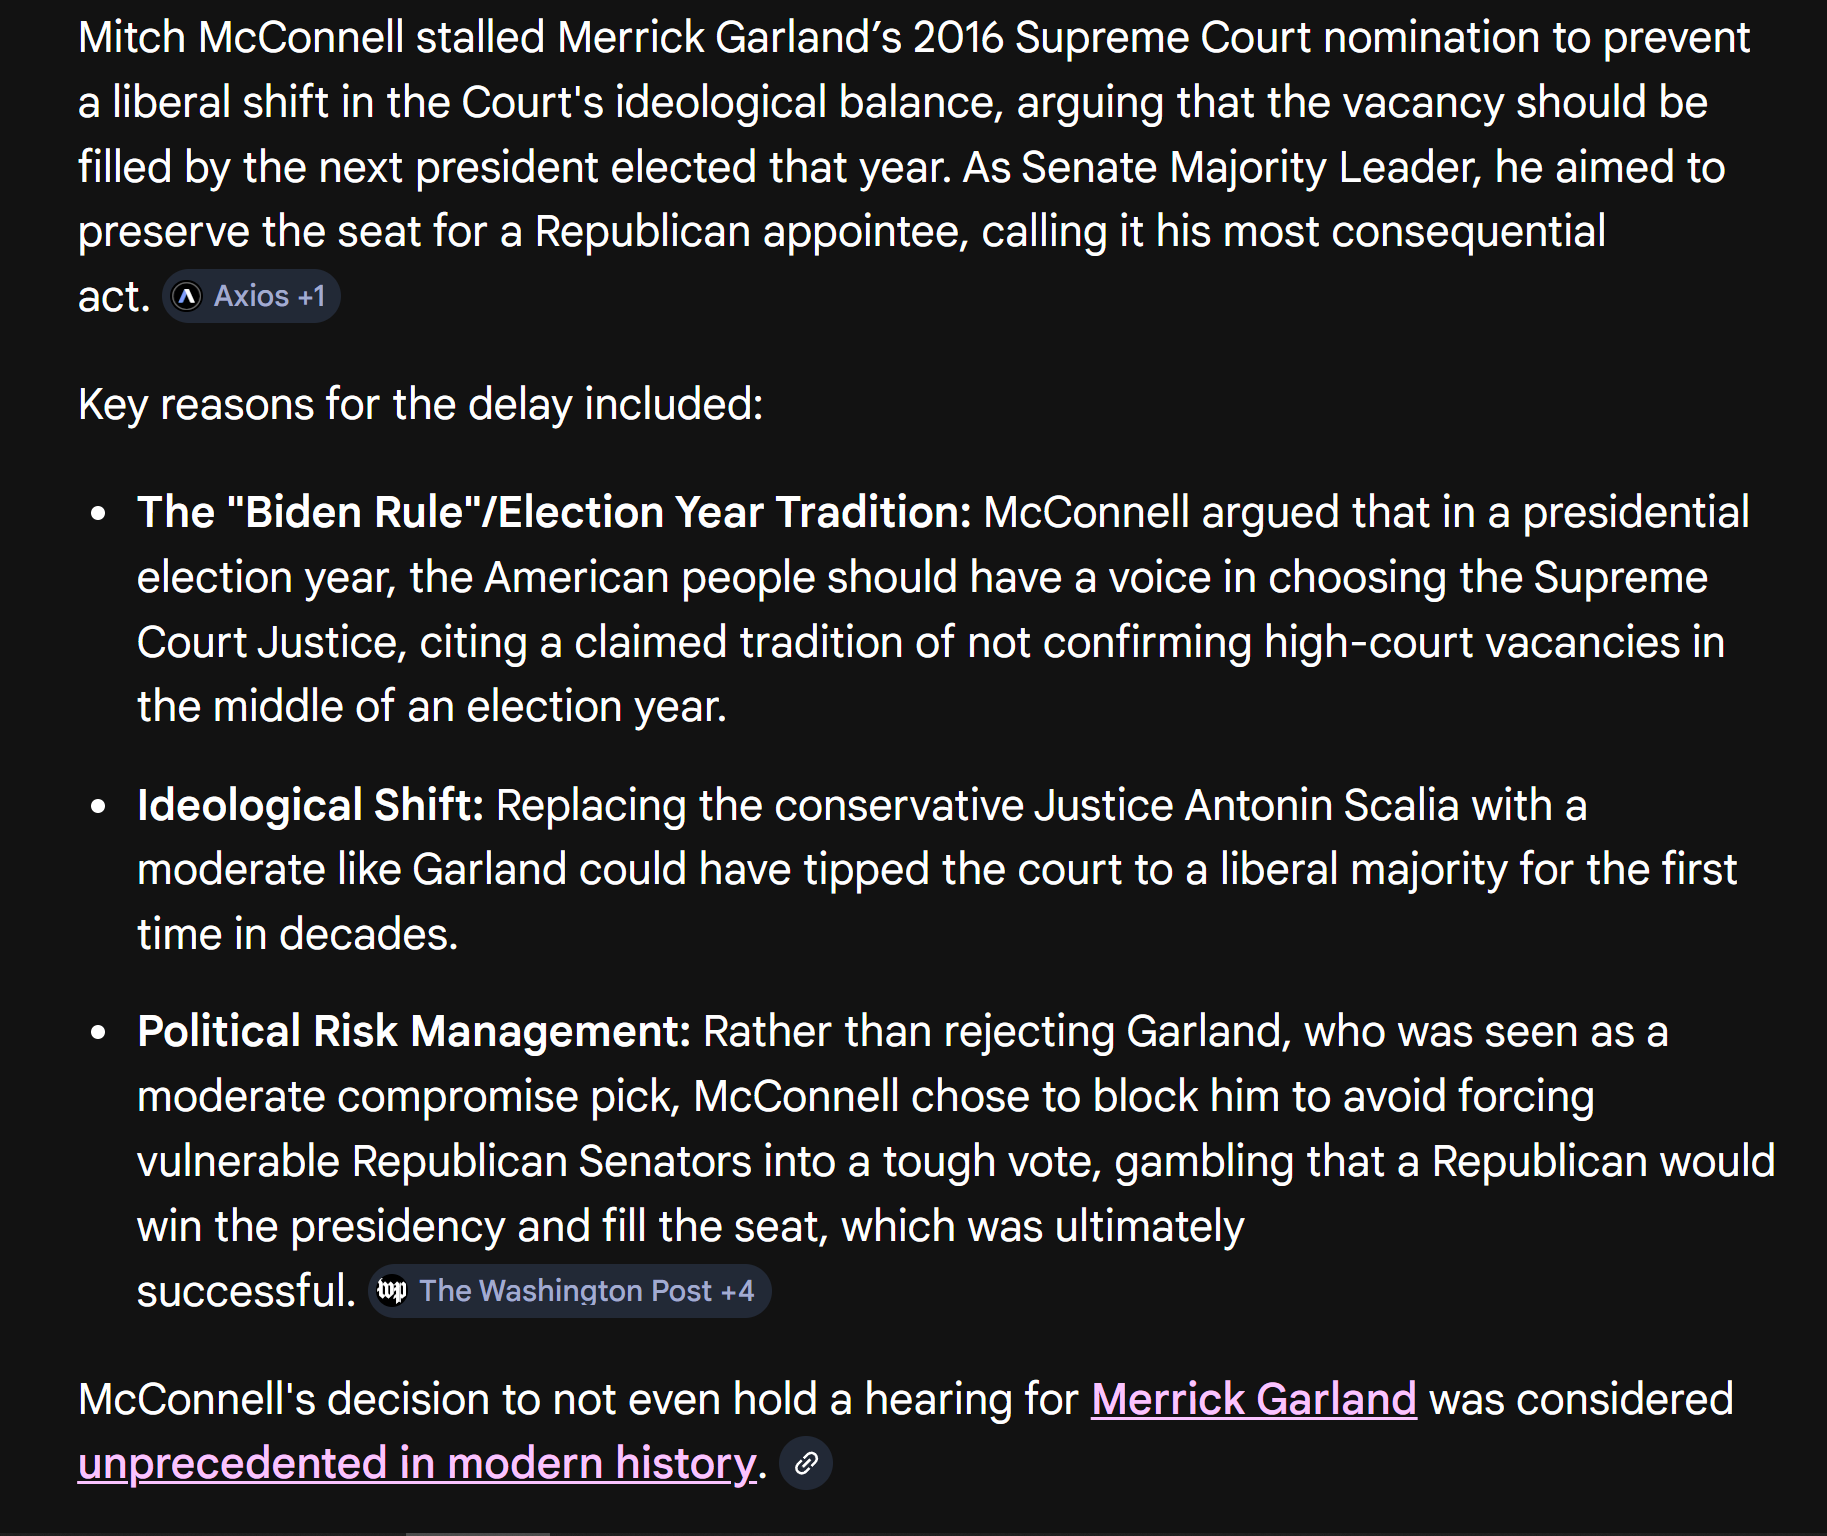Viewport: 1827px width, 1536px height.
Task: Open the Merrick Garland hyperlink
Action: pyautogui.click(x=1254, y=1399)
